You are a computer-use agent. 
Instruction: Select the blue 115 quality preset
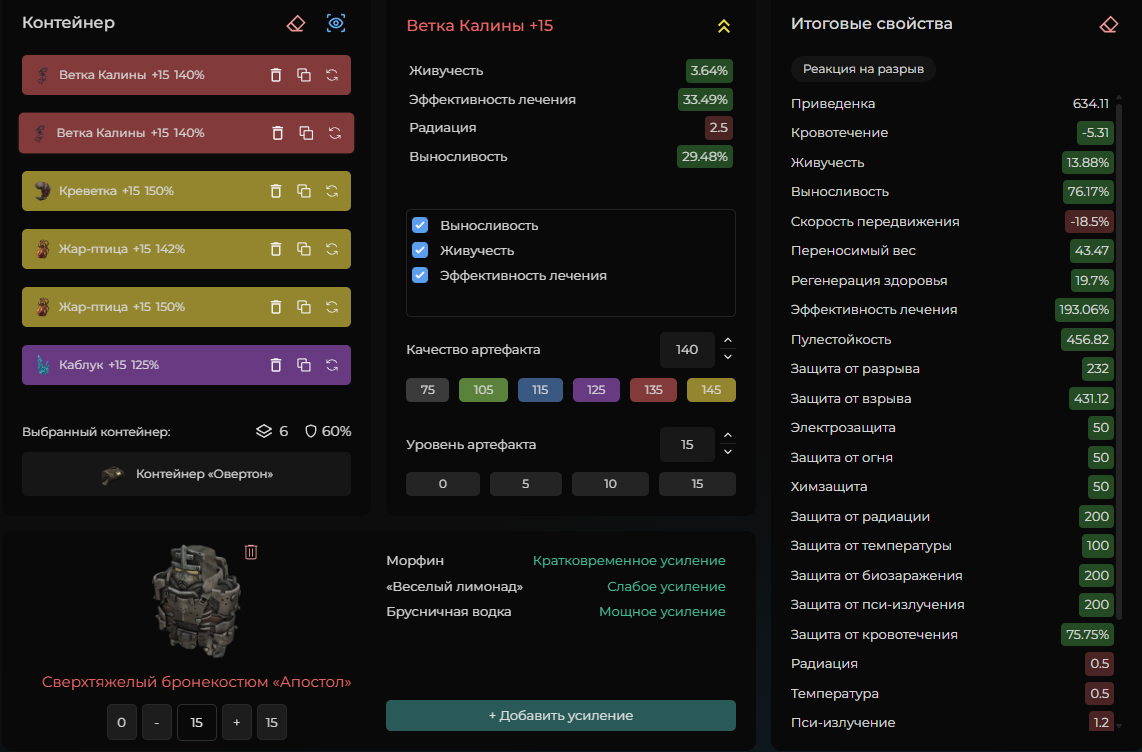click(x=540, y=390)
